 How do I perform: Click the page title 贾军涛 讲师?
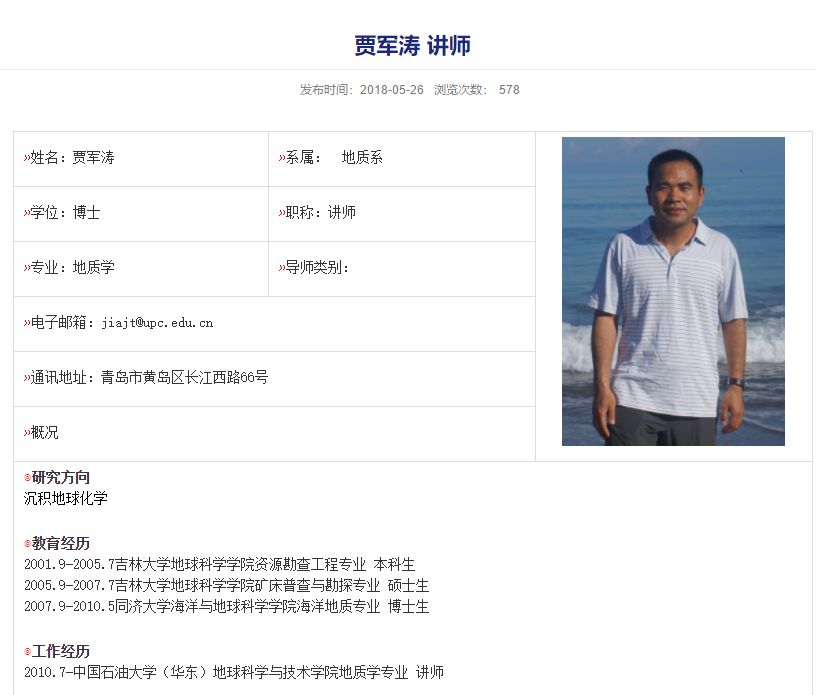[x=412, y=45]
